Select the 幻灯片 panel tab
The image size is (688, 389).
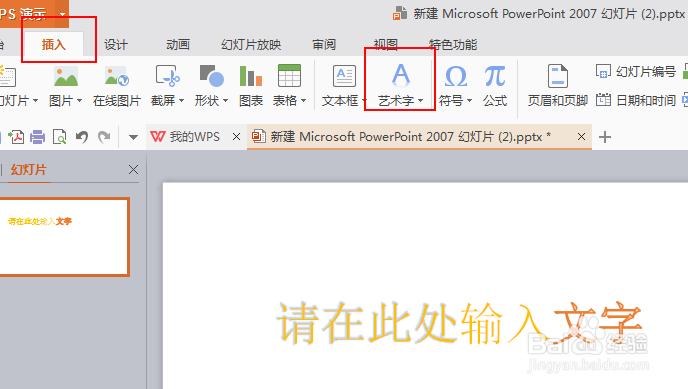29,170
